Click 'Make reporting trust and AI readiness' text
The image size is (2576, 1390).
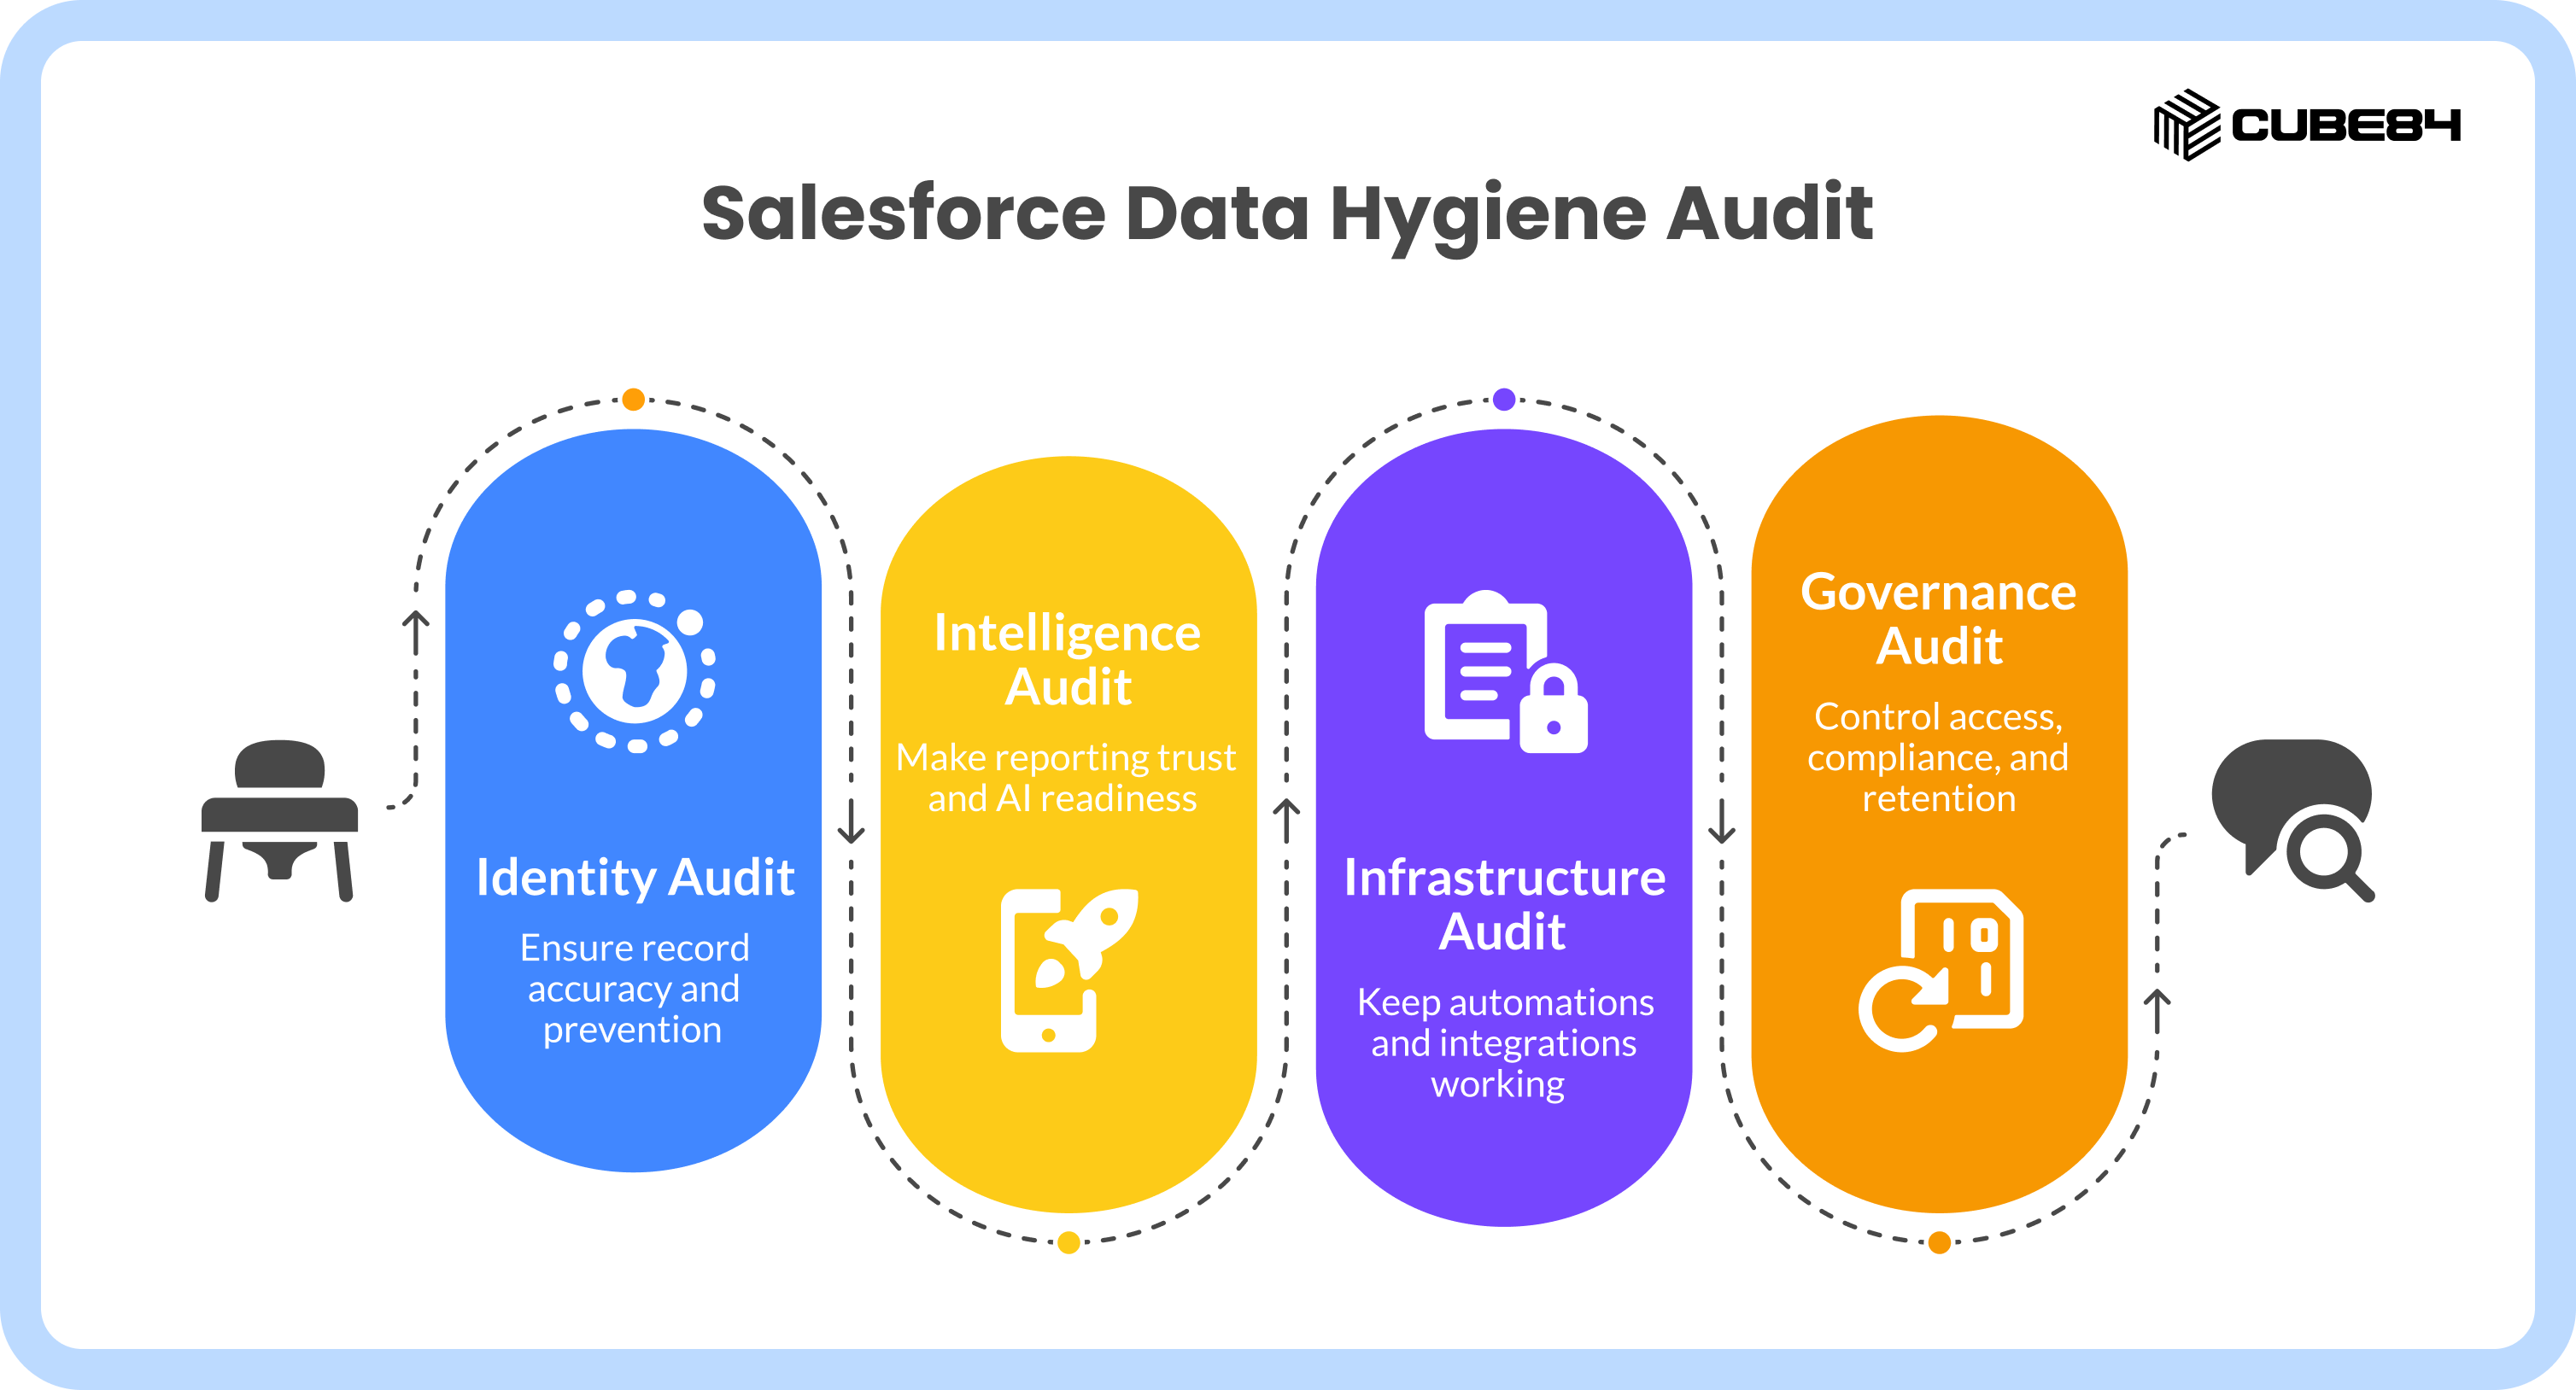point(1066,778)
